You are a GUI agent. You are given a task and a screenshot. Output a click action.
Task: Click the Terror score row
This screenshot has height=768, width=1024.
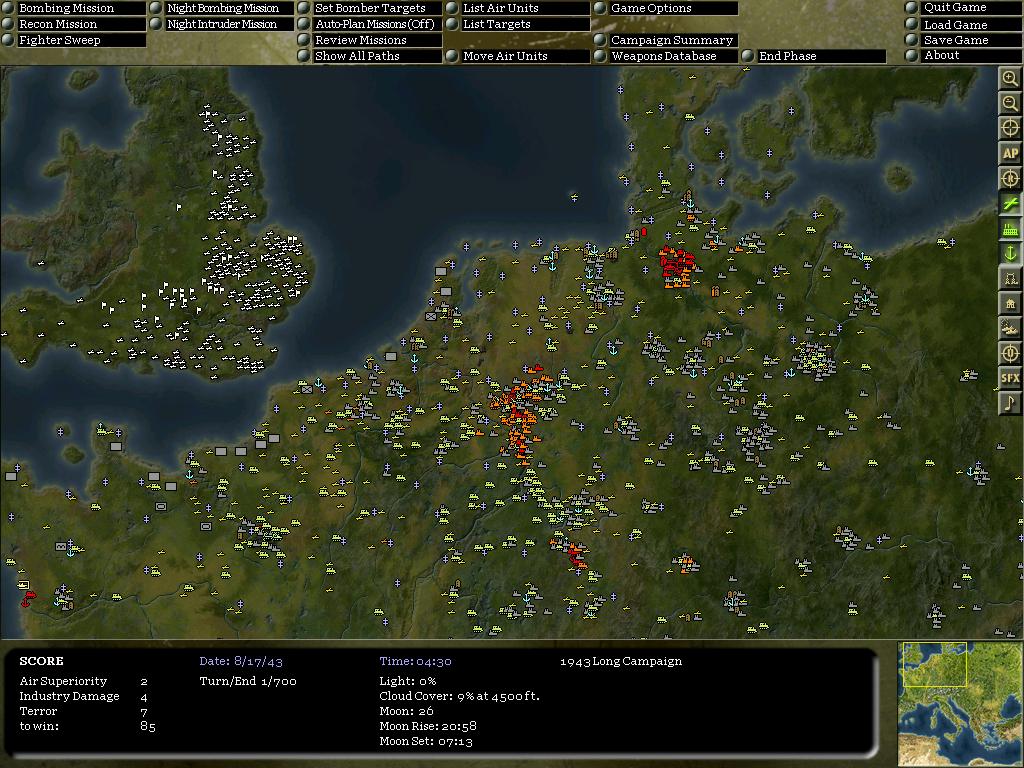click(84, 711)
